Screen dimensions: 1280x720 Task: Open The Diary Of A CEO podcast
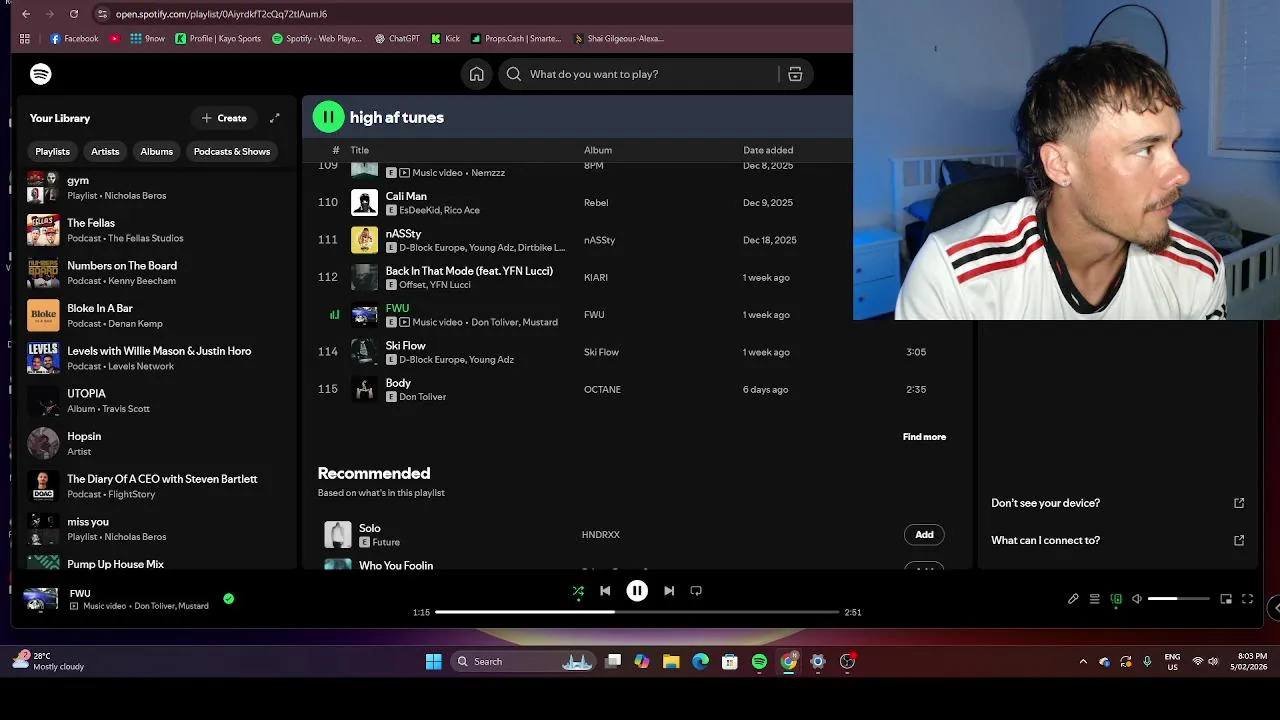(x=155, y=486)
